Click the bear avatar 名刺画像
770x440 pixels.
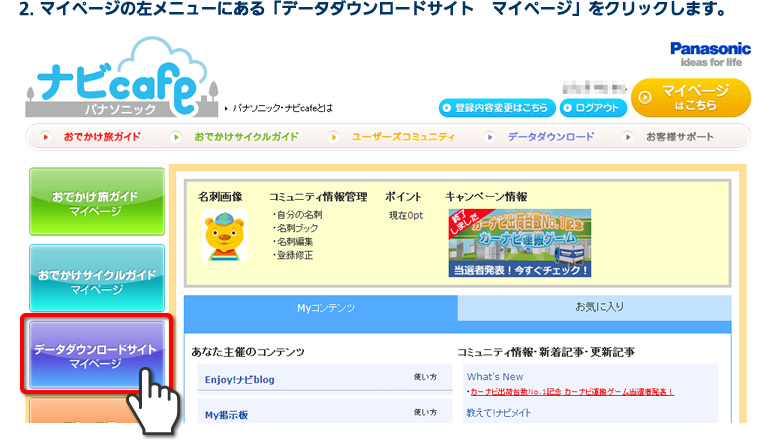tap(224, 235)
